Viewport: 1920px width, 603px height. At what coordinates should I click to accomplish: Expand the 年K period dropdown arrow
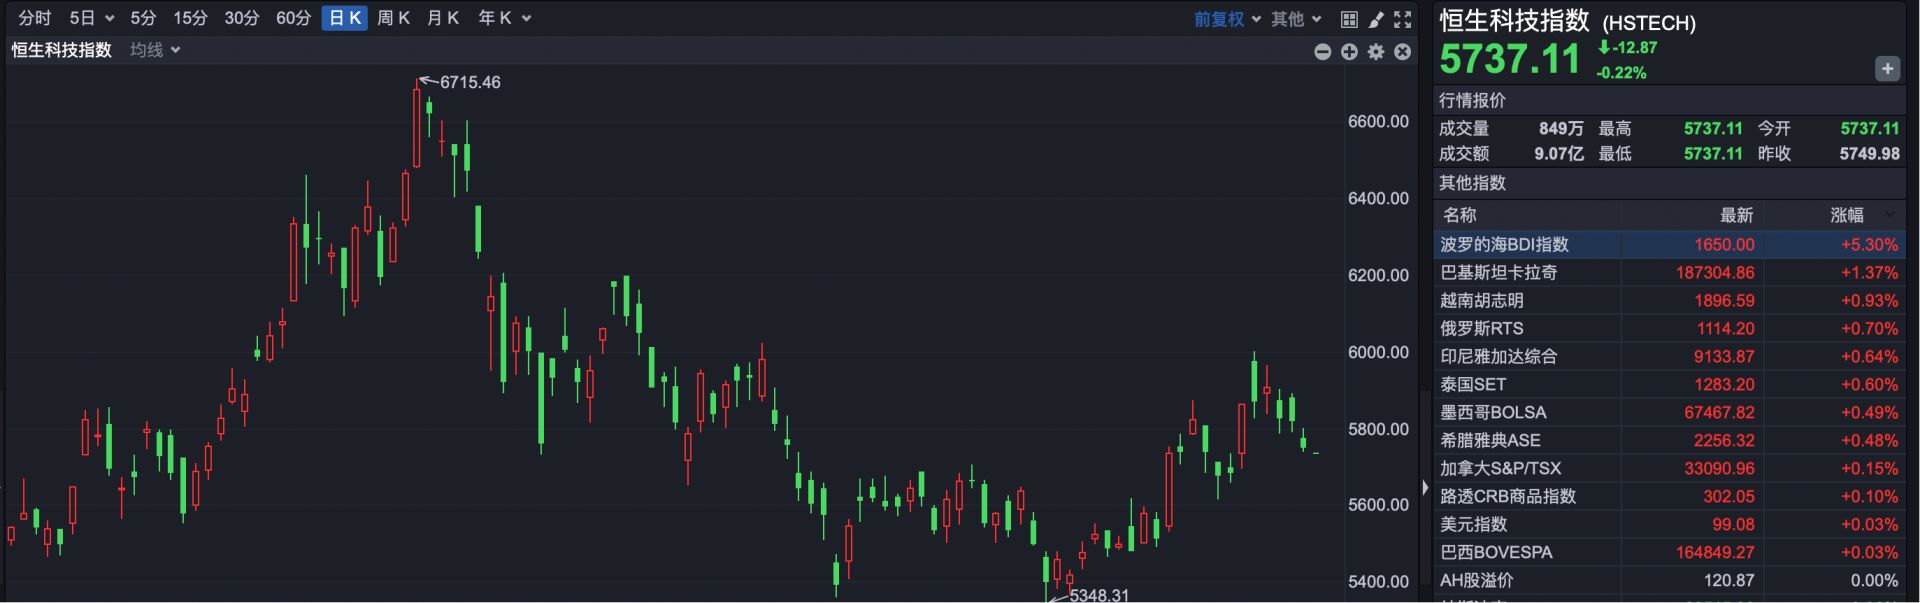(527, 18)
